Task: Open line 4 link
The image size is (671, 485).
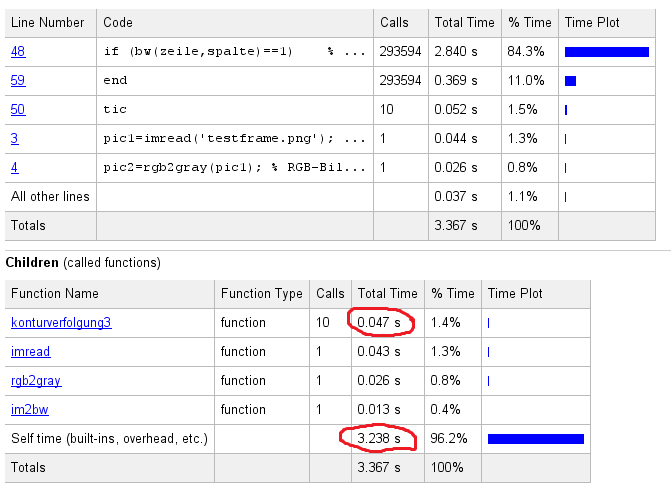Action: [x=14, y=167]
